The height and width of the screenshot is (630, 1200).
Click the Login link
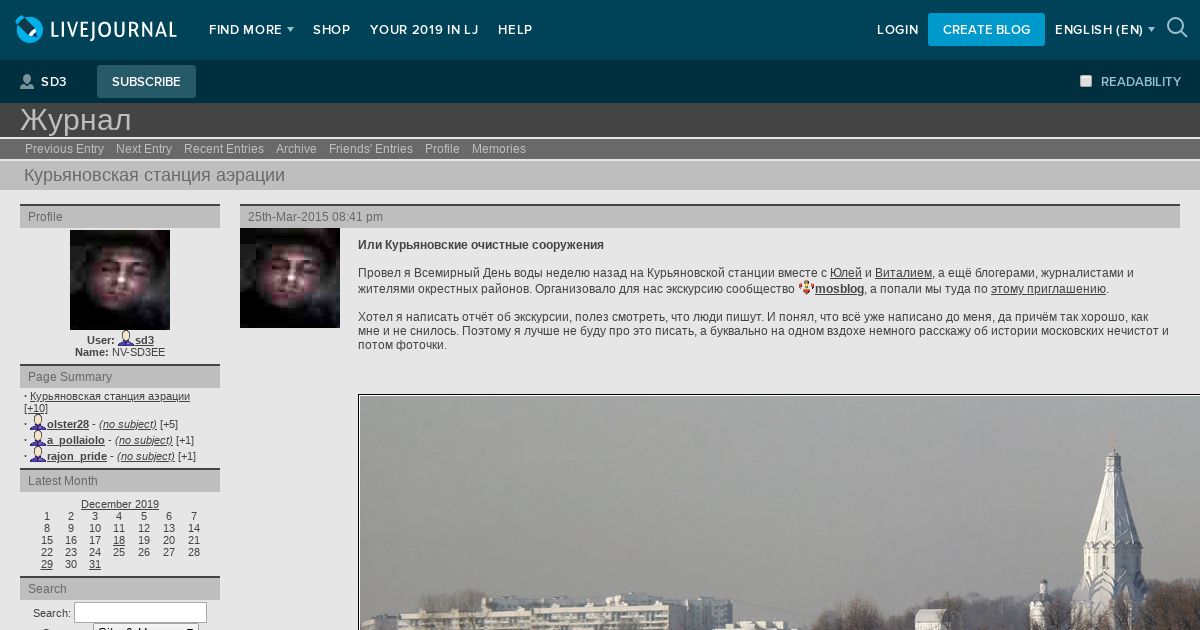click(x=897, y=30)
